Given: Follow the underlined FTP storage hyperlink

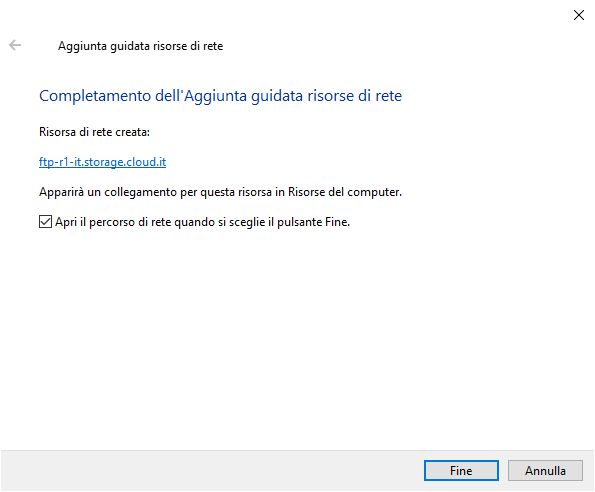Looking at the screenshot, I should pos(102,162).
